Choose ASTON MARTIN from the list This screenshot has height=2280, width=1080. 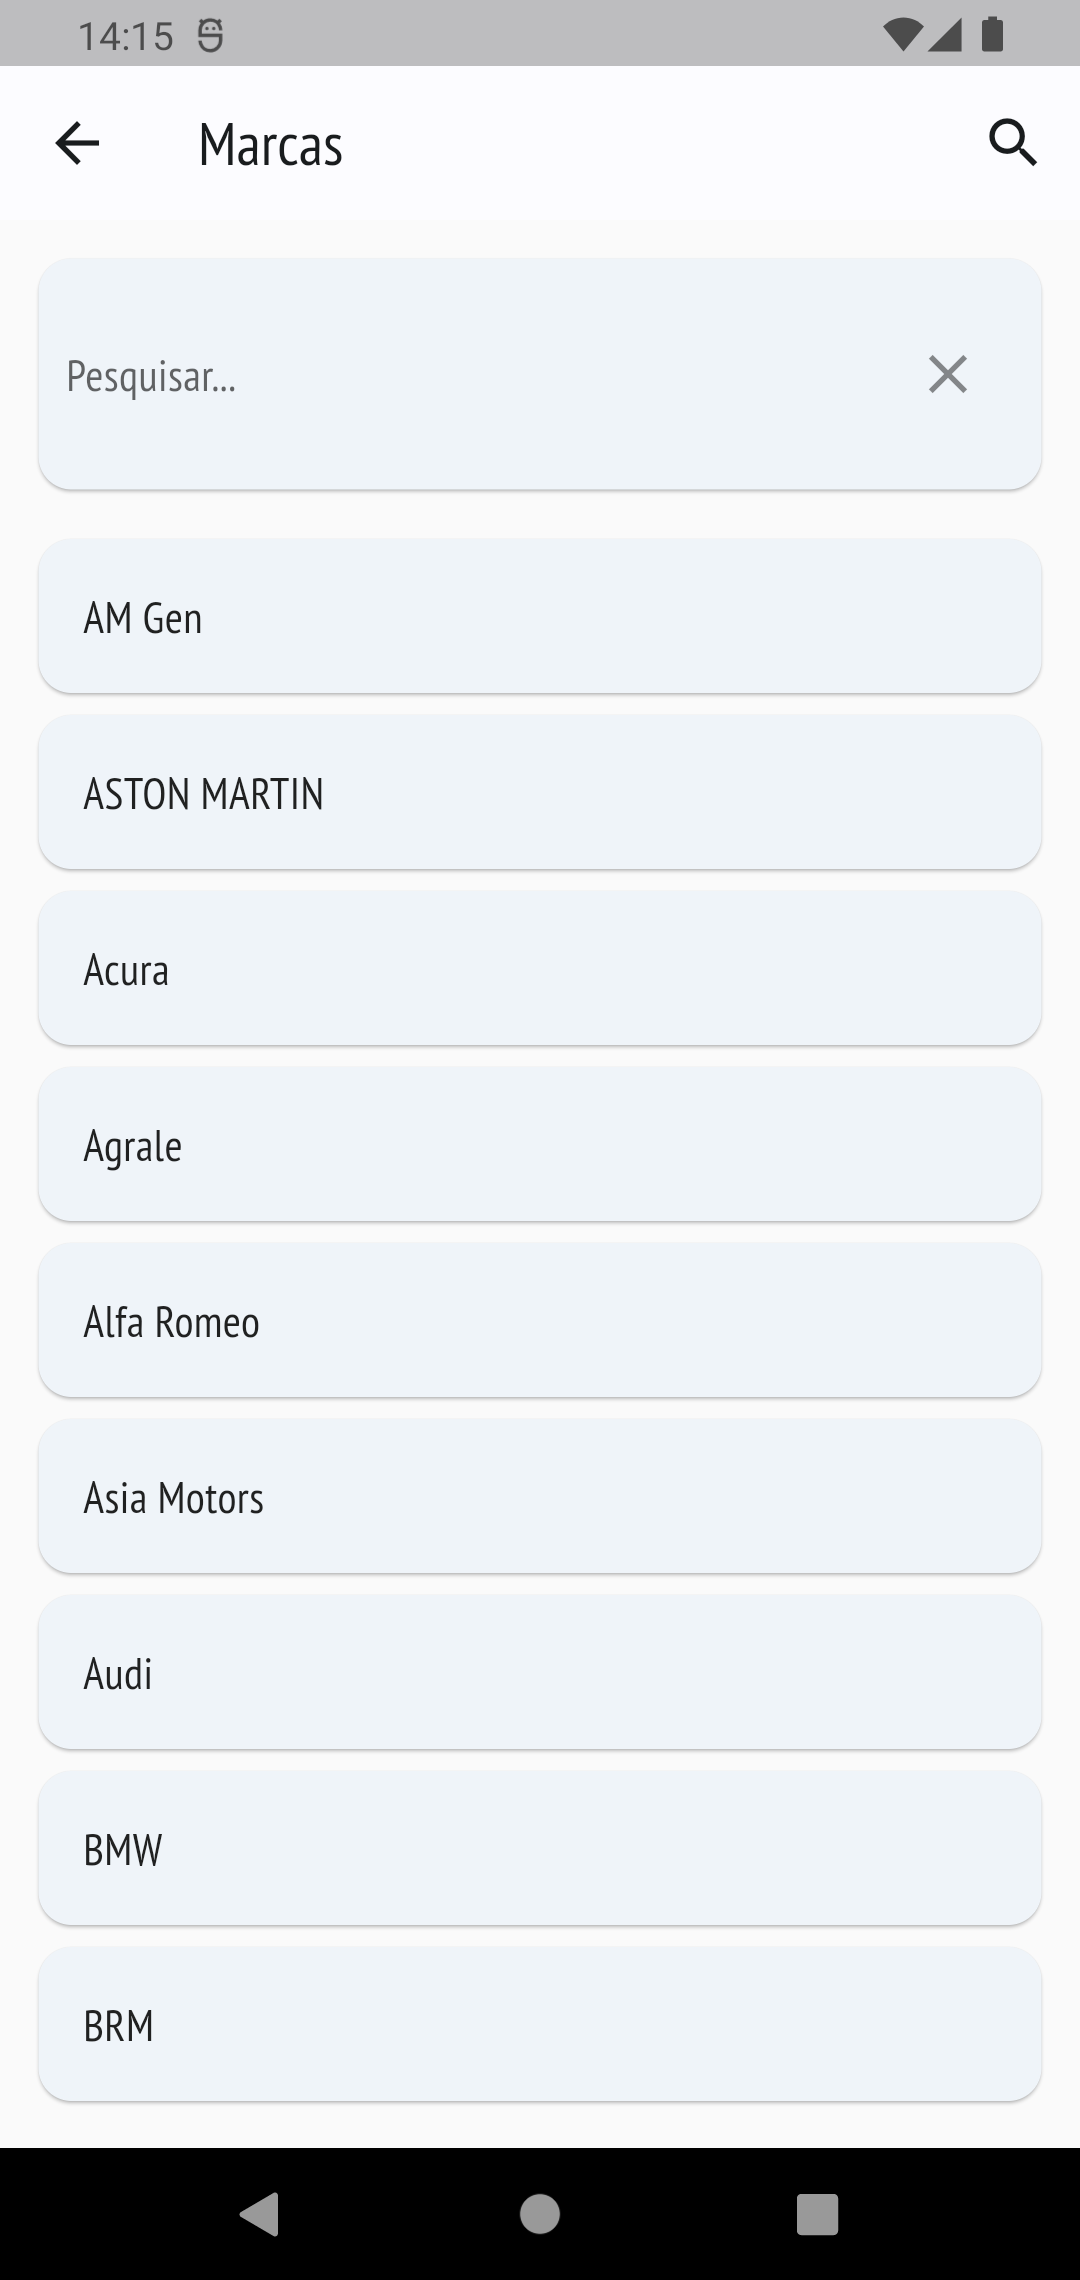pos(540,793)
